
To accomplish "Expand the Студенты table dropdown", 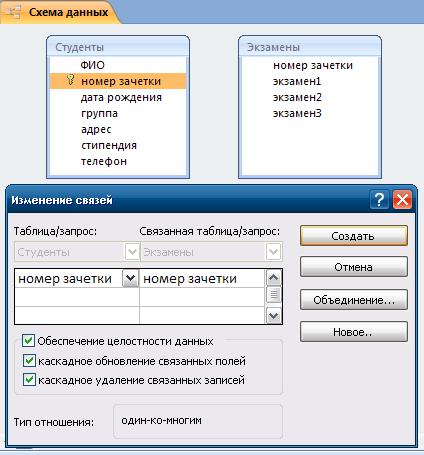I will 132,252.
